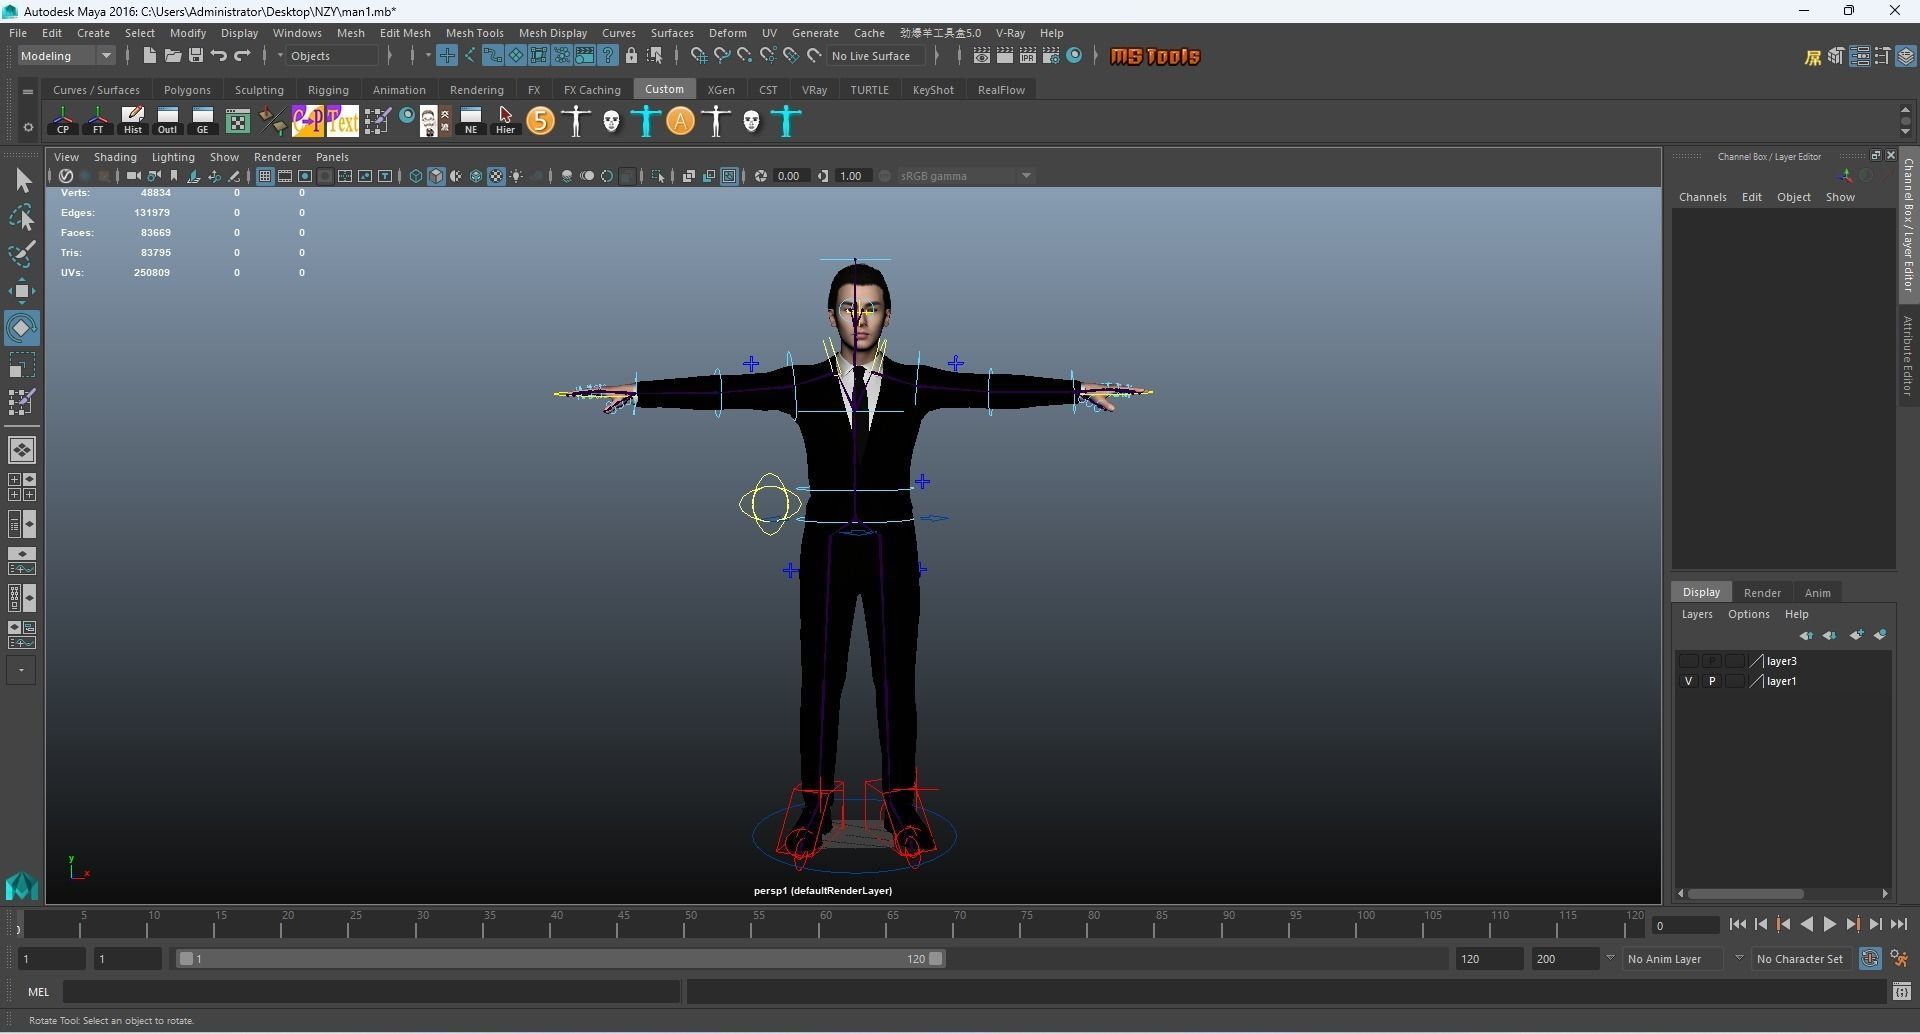Open the Layers menu in Layer Editor

[1696, 614]
